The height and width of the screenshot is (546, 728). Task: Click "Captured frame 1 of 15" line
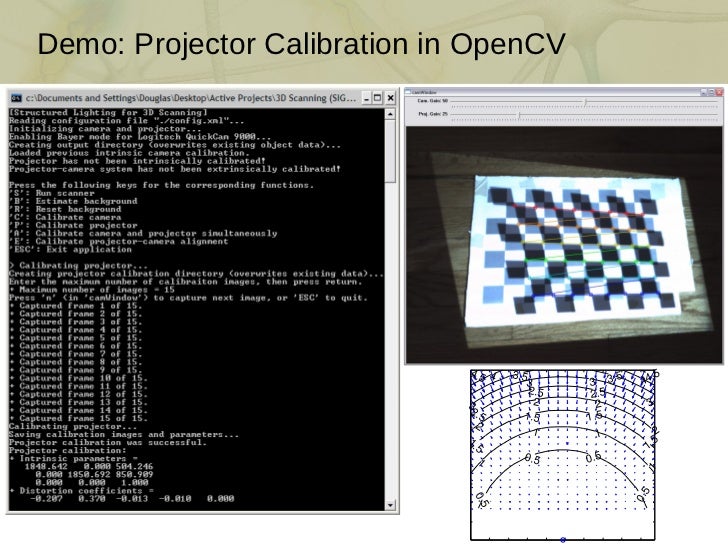[x=76, y=306]
